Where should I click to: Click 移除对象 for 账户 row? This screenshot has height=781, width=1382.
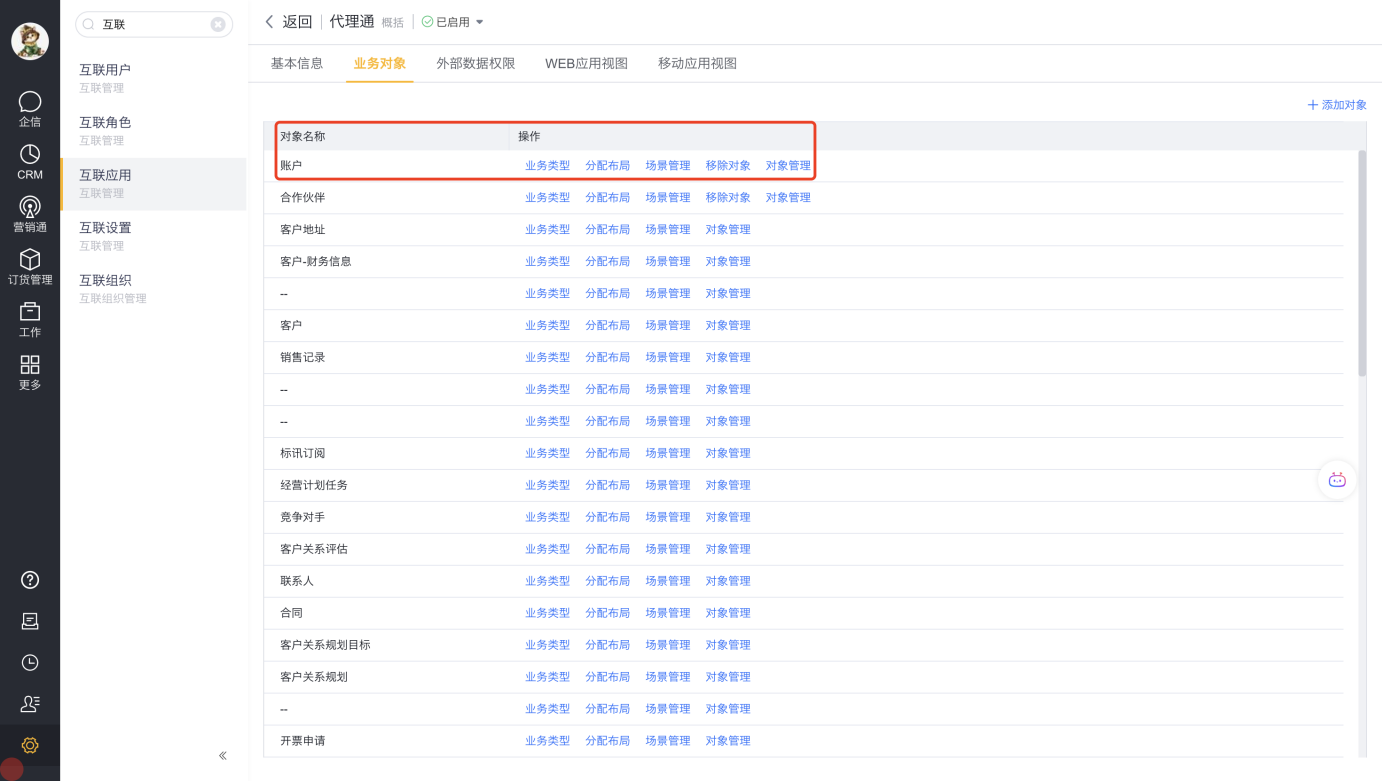(728, 166)
